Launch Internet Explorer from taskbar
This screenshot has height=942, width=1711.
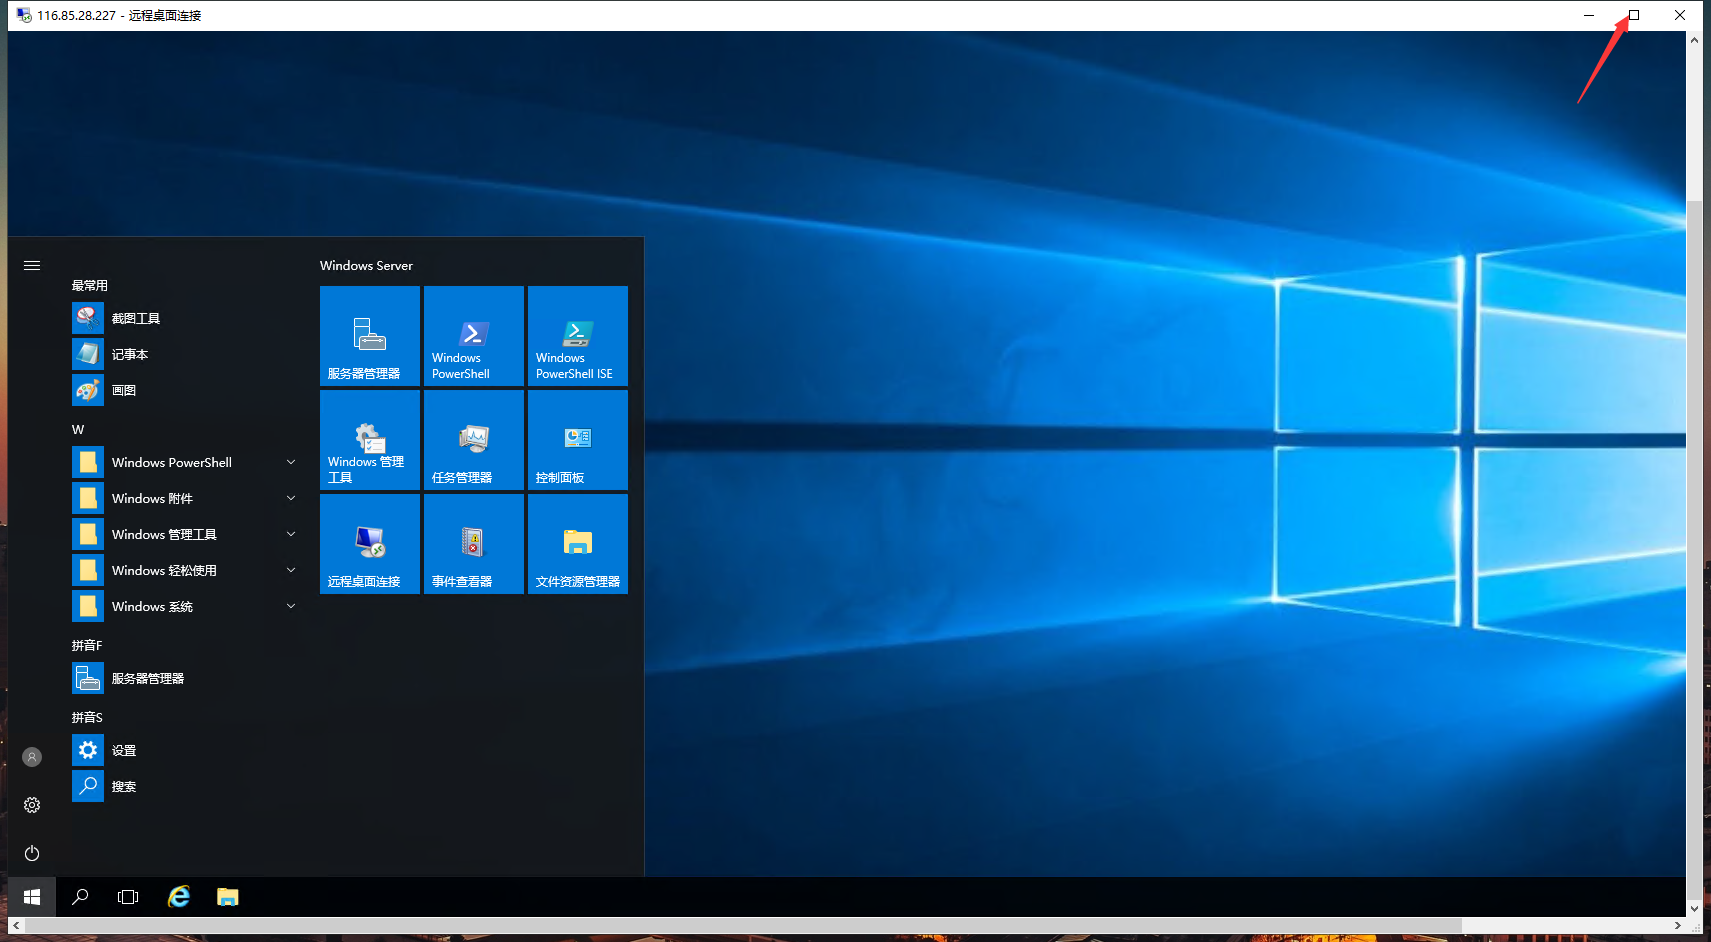[179, 897]
